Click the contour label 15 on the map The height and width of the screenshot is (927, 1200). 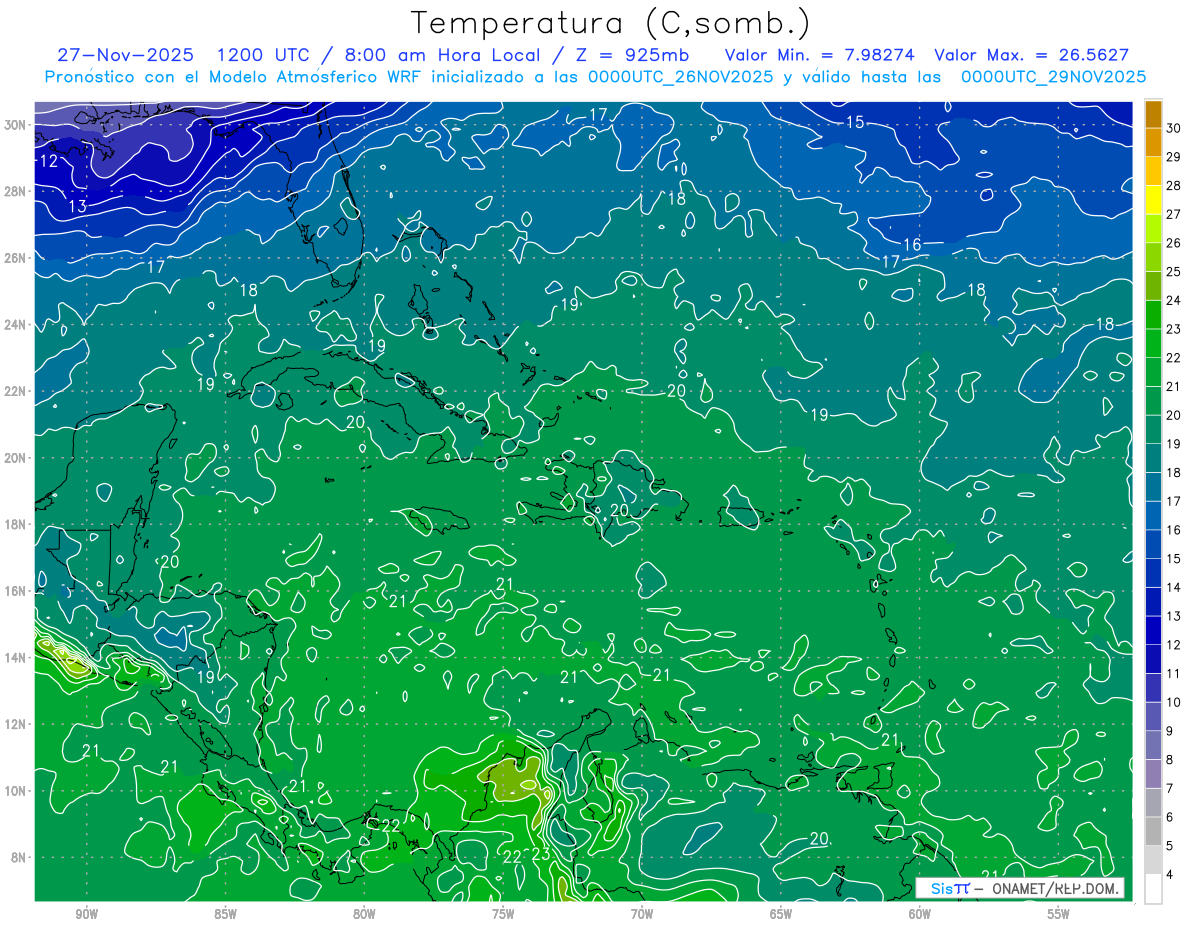pos(855,122)
